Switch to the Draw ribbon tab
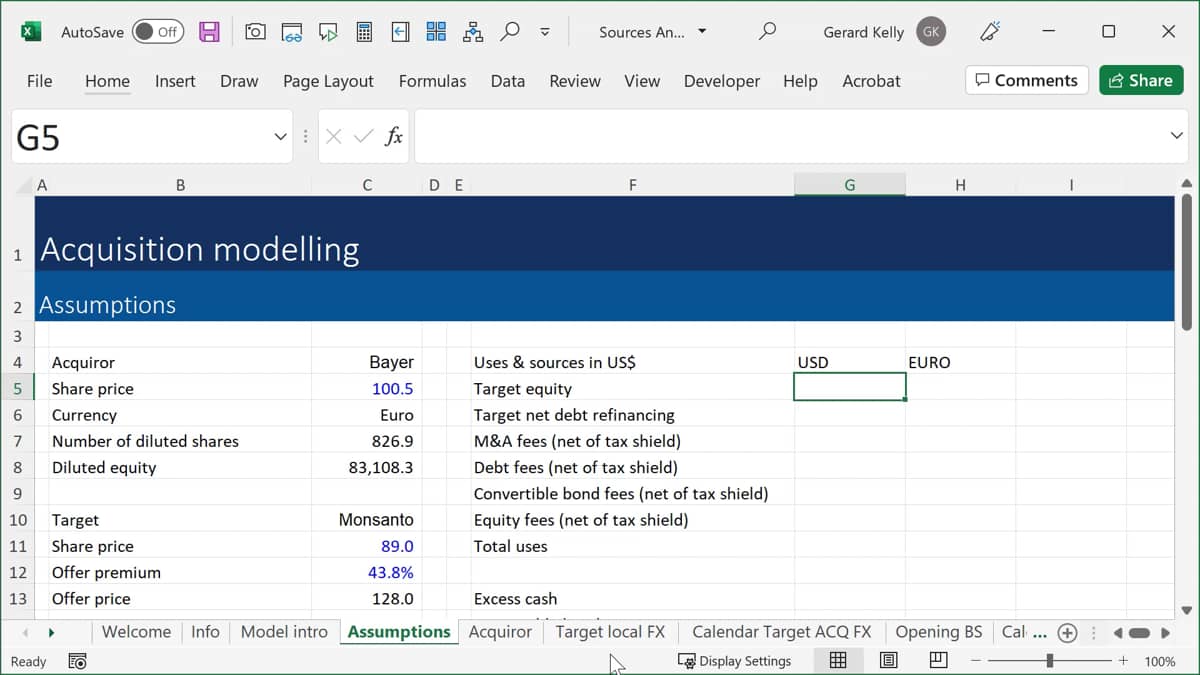 (239, 81)
